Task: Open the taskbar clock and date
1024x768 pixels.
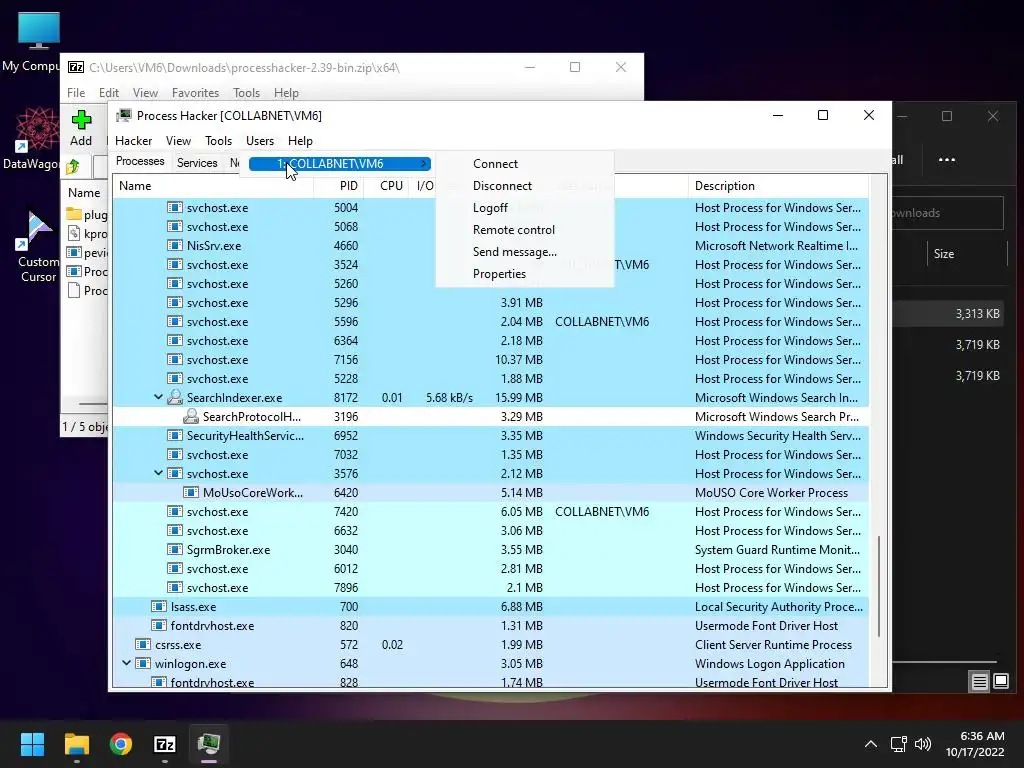Action: [x=974, y=744]
